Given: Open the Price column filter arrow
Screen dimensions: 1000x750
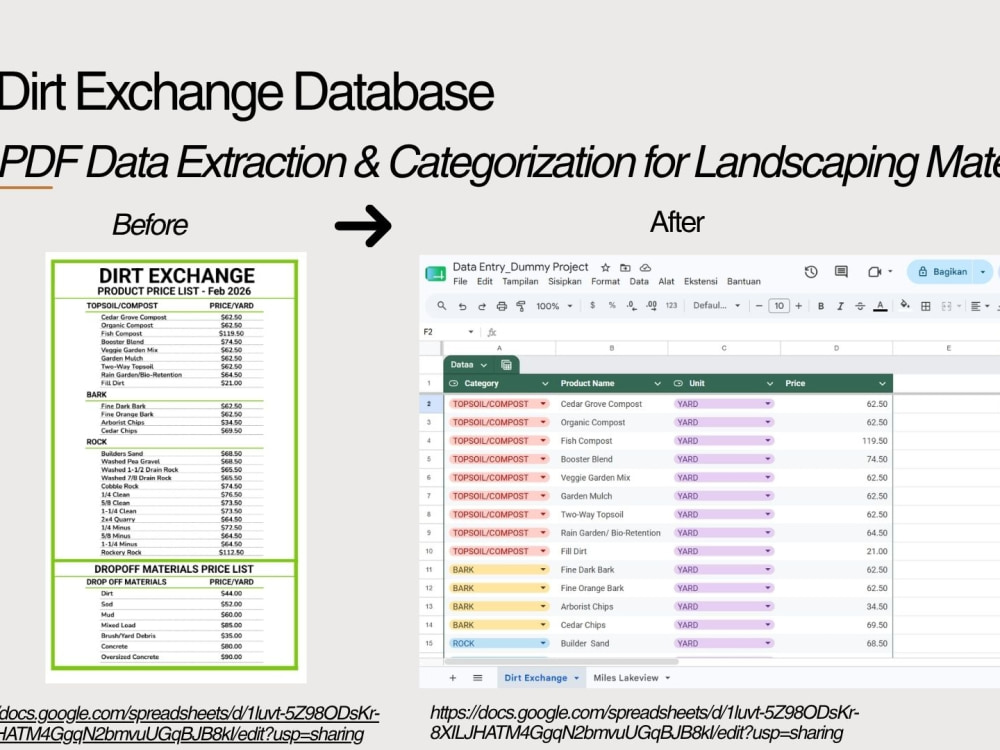Looking at the screenshot, I should [x=882, y=383].
